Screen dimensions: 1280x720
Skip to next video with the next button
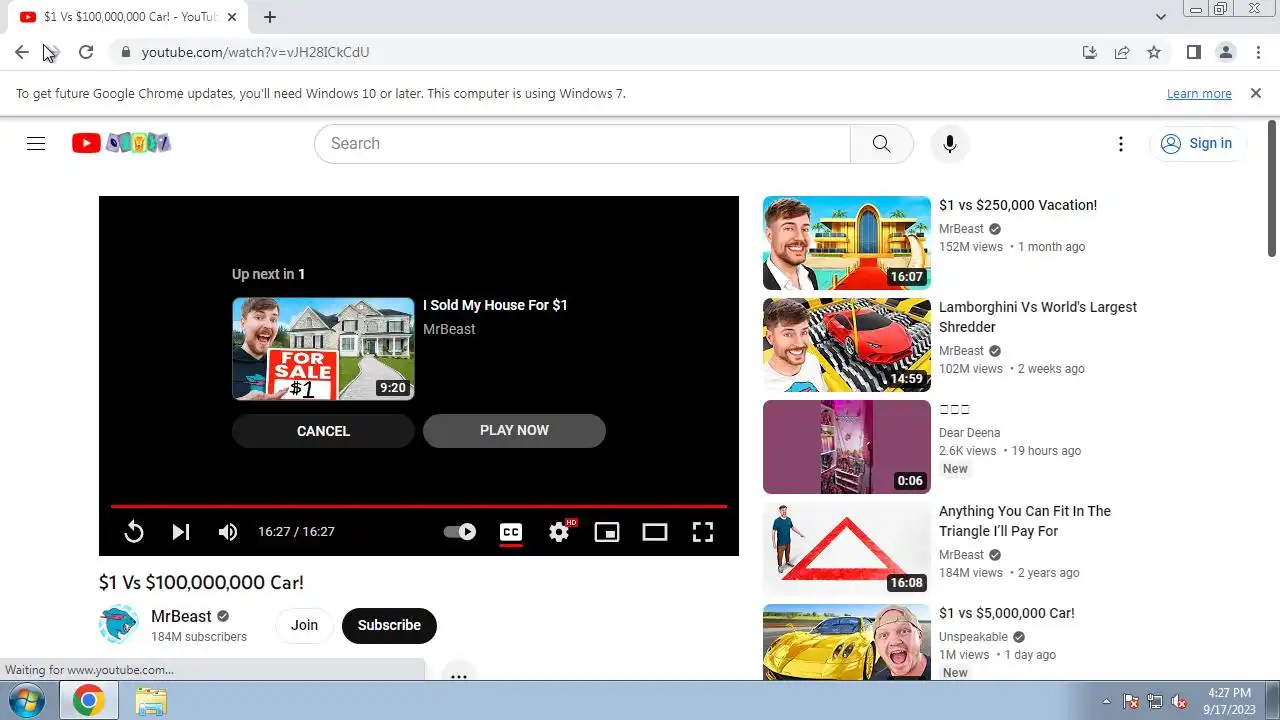tap(181, 532)
